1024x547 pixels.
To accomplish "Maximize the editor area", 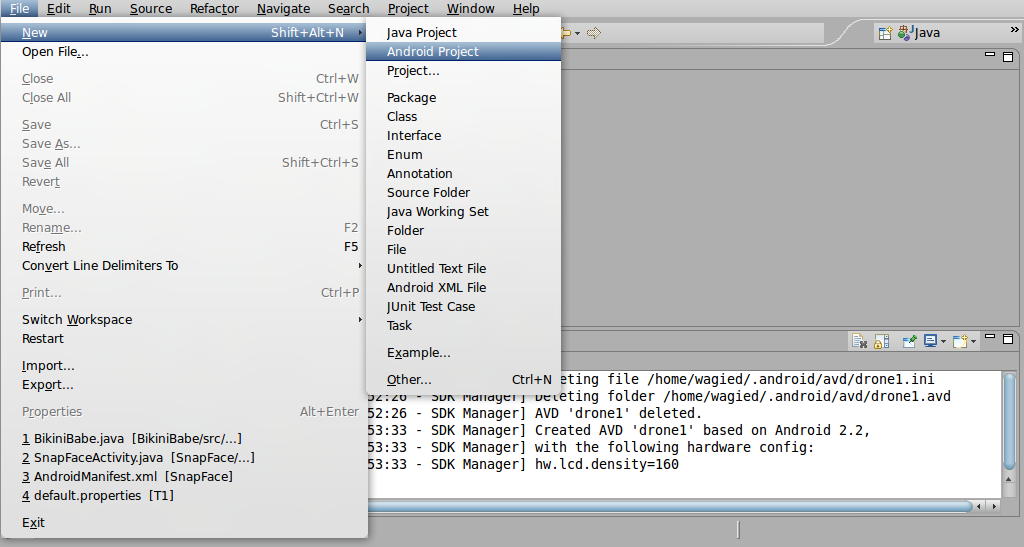I will point(1008,57).
